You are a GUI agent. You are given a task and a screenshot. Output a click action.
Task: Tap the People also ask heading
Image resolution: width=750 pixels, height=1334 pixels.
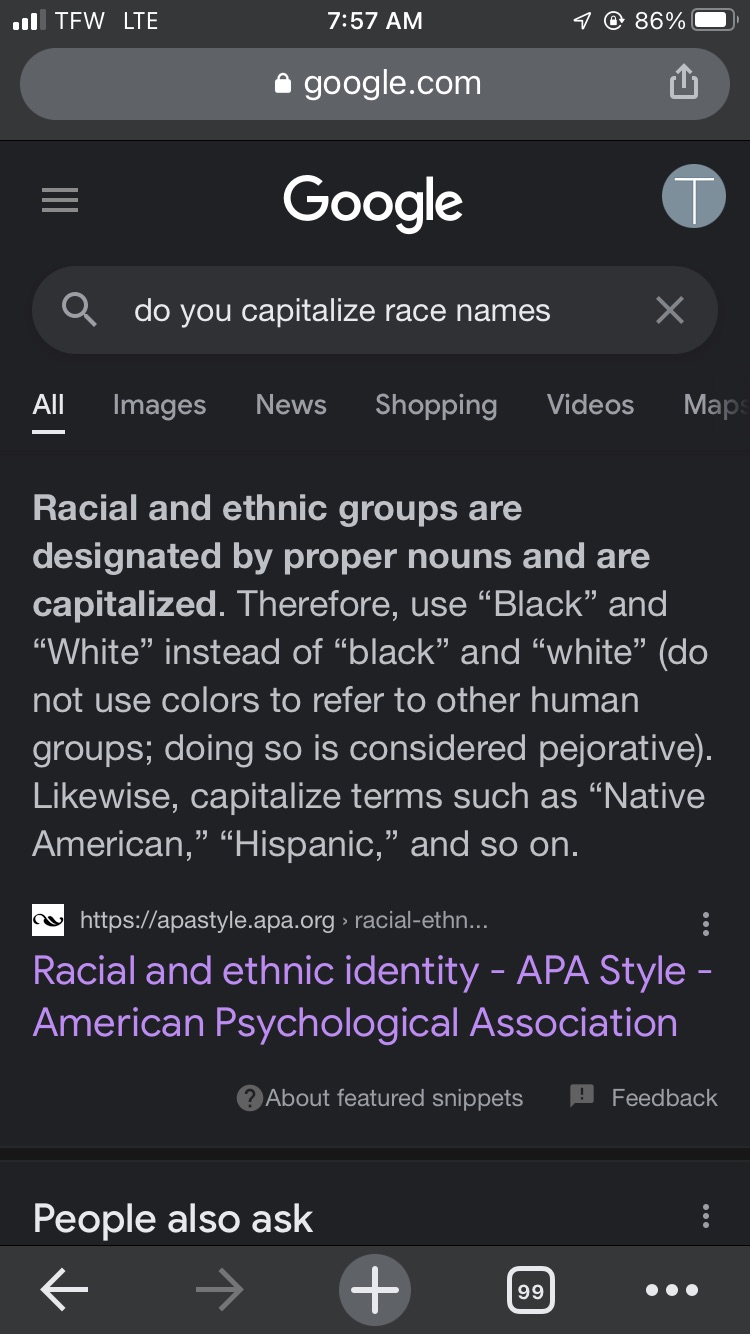(x=173, y=1219)
